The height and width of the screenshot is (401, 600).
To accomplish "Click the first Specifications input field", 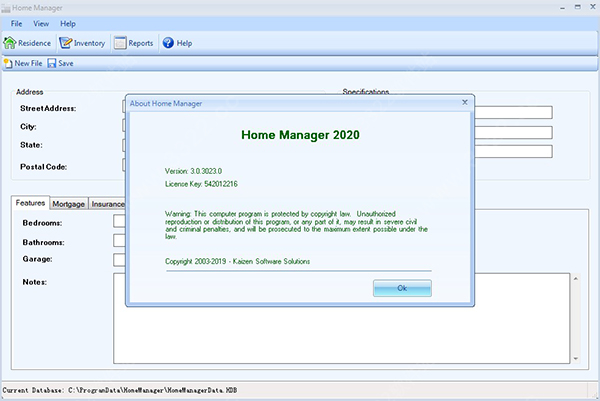I will click(x=514, y=112).
